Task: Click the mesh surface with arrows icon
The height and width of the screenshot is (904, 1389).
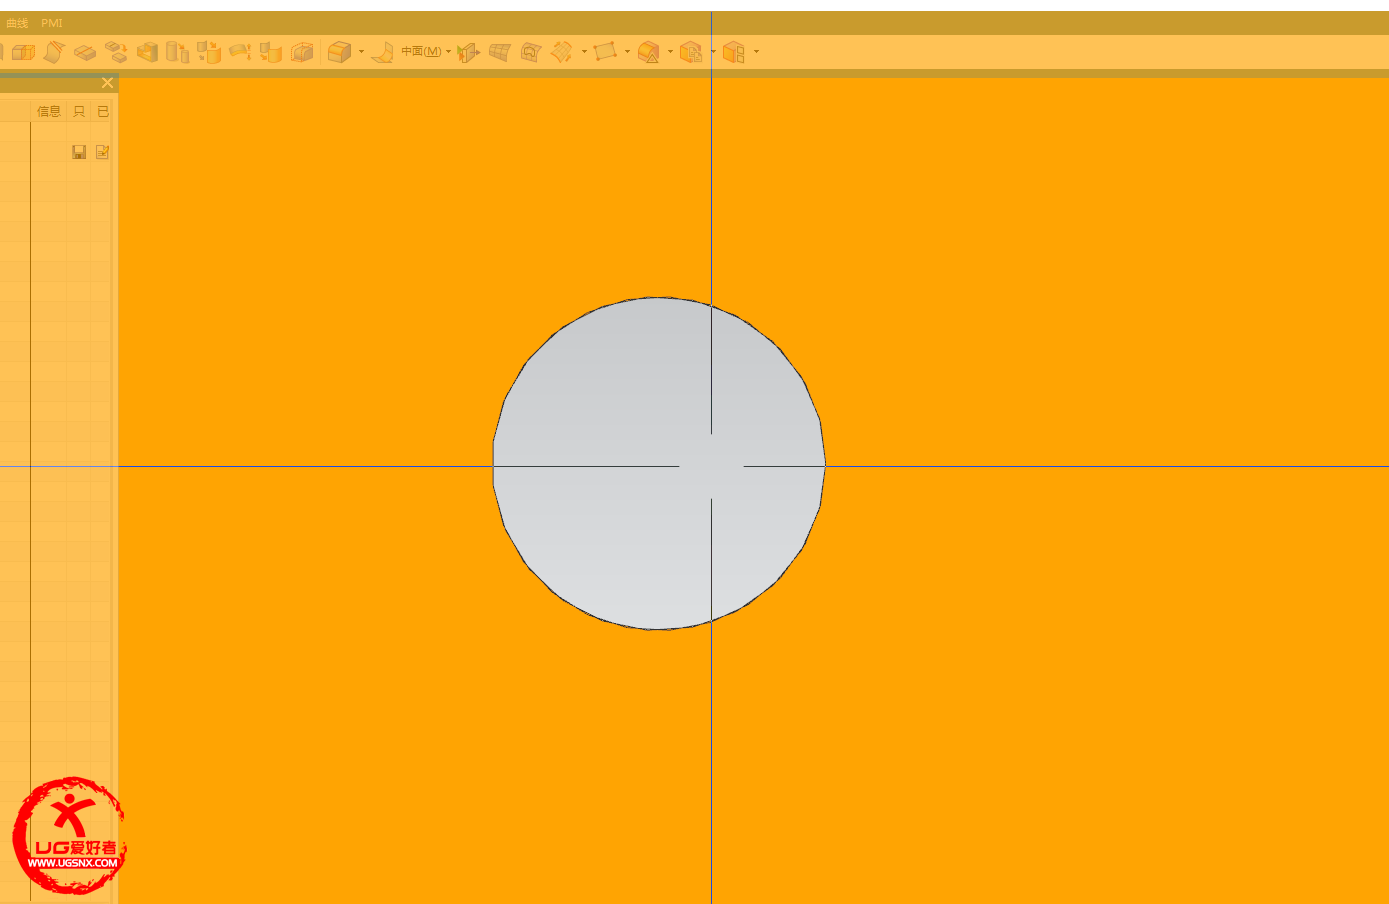Action: pyautogui.click(x=562, y=52)
